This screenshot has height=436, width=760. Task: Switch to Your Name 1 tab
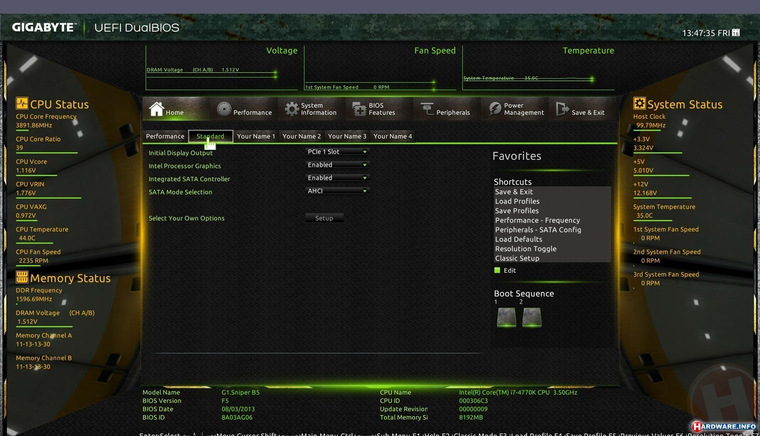coord(256,136)
